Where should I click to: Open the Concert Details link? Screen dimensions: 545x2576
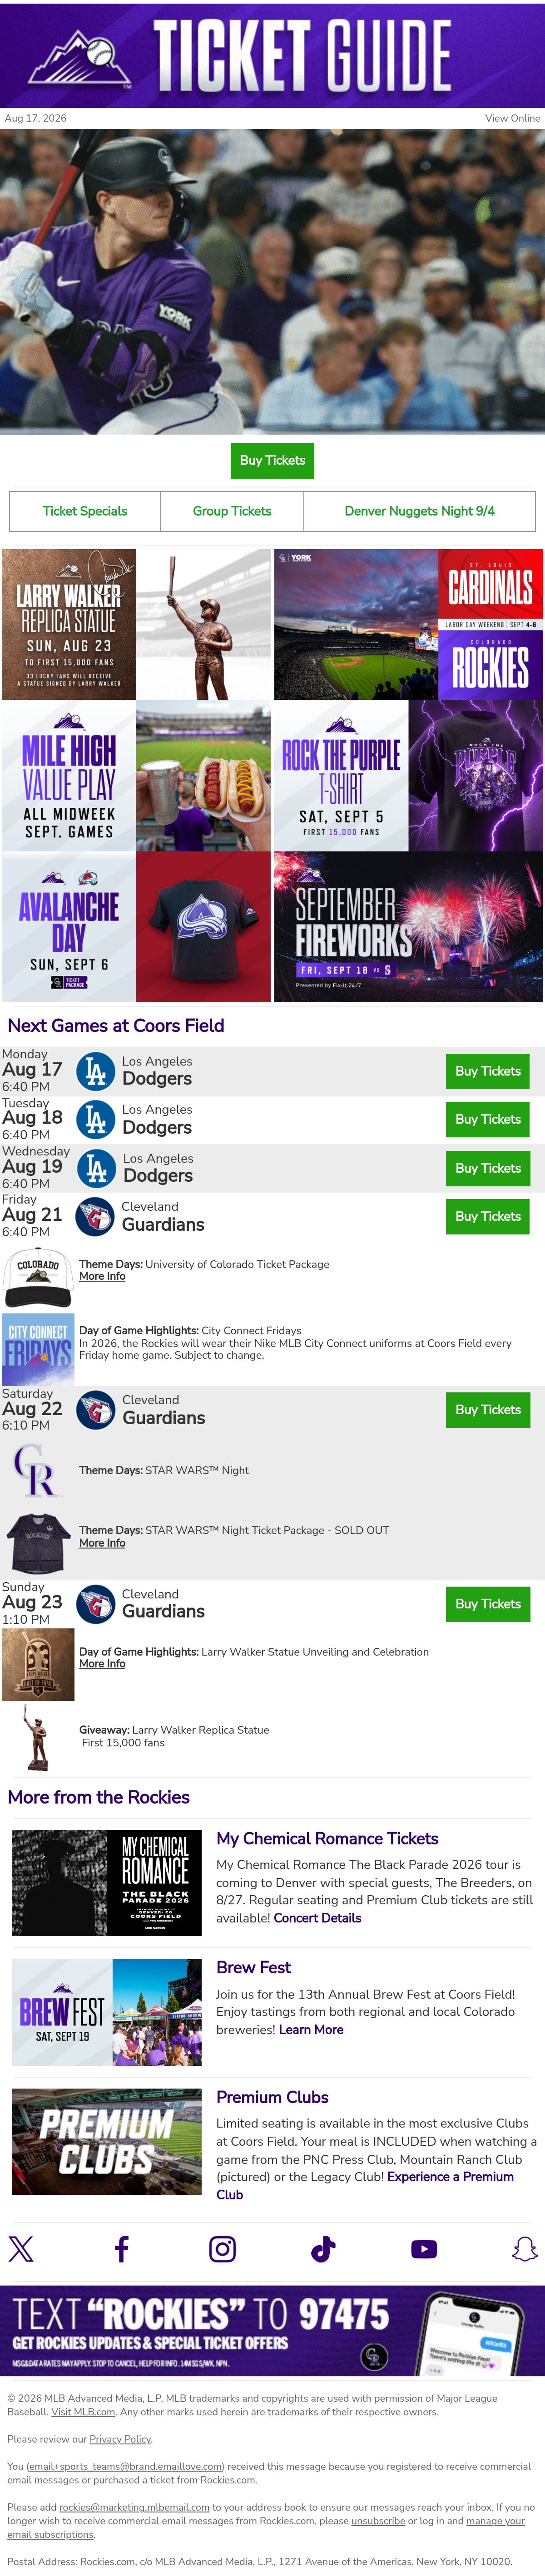tap(317, 1918)
